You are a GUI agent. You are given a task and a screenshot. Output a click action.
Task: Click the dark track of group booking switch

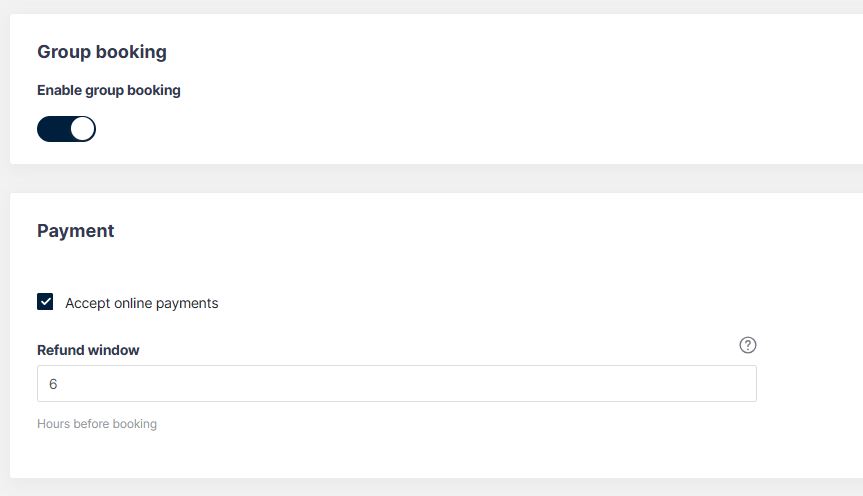click(53, 129)
